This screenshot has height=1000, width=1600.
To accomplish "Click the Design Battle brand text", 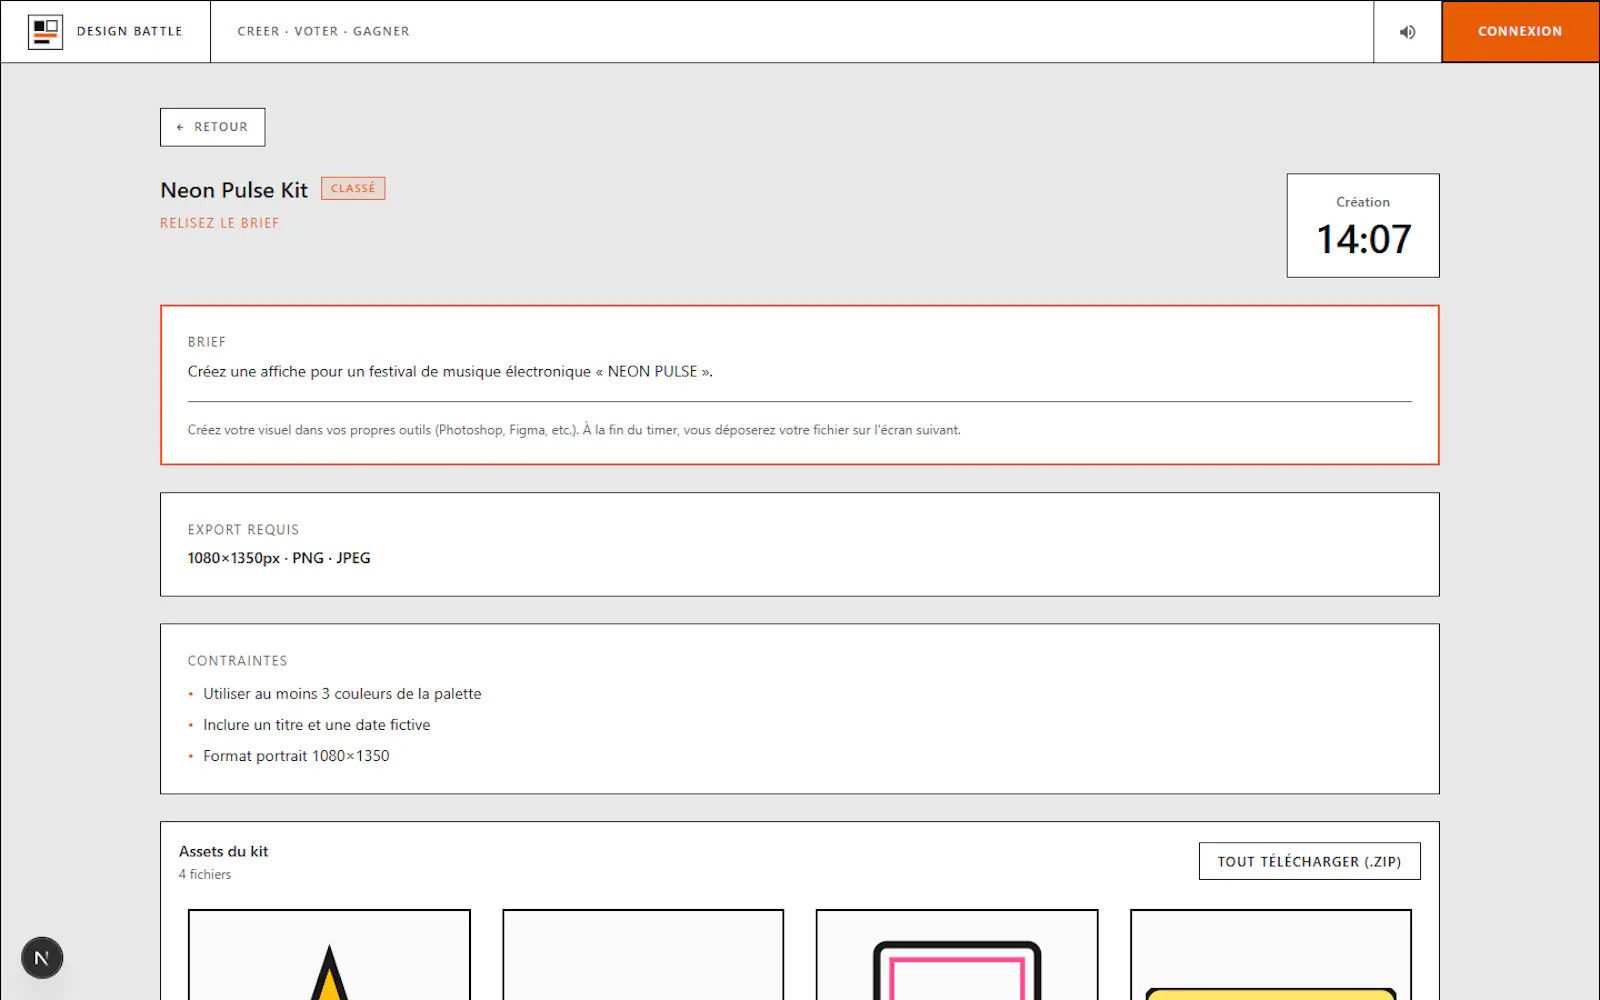I will point(130,32).
